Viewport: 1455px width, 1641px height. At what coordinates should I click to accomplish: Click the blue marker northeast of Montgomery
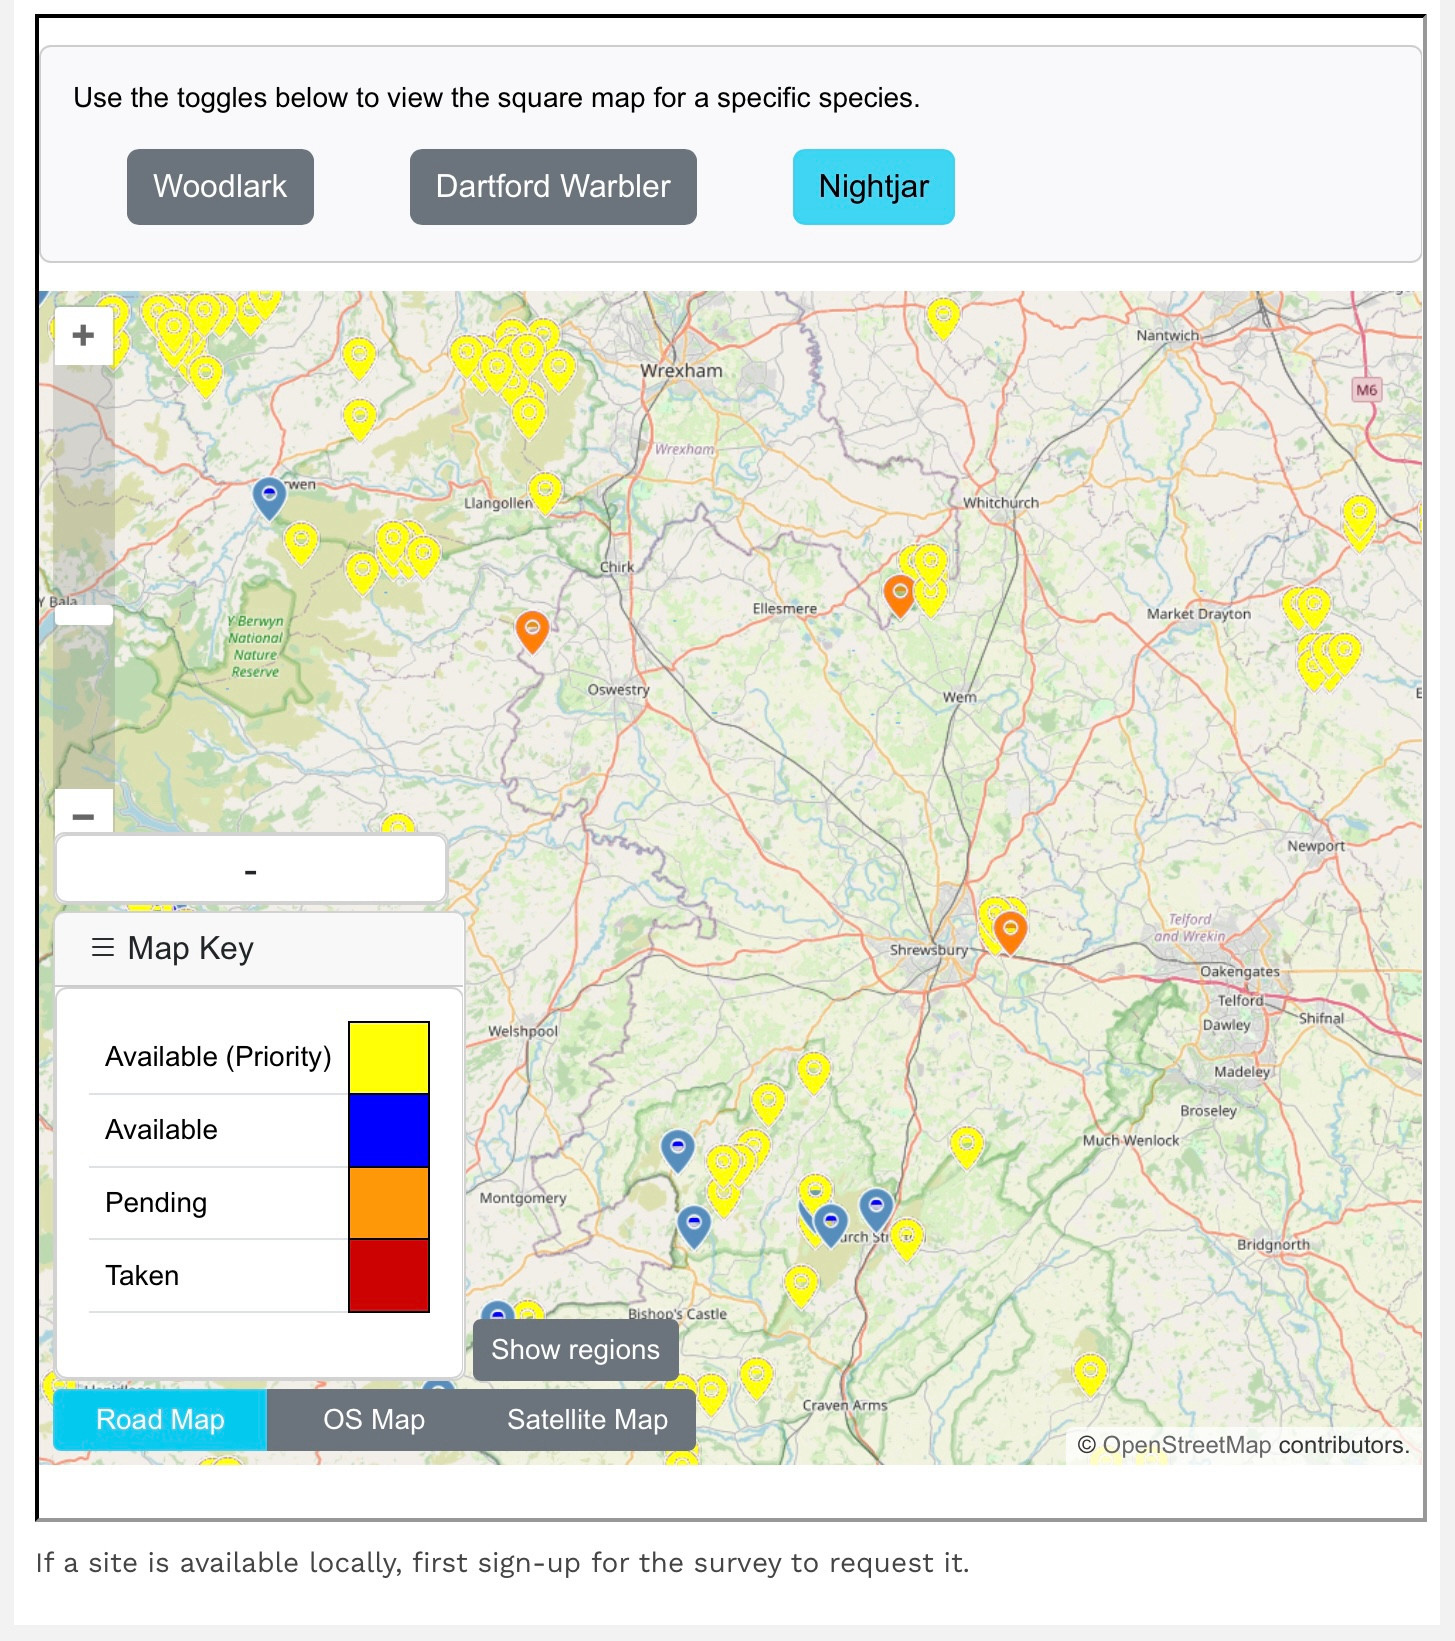[678, 1150]
